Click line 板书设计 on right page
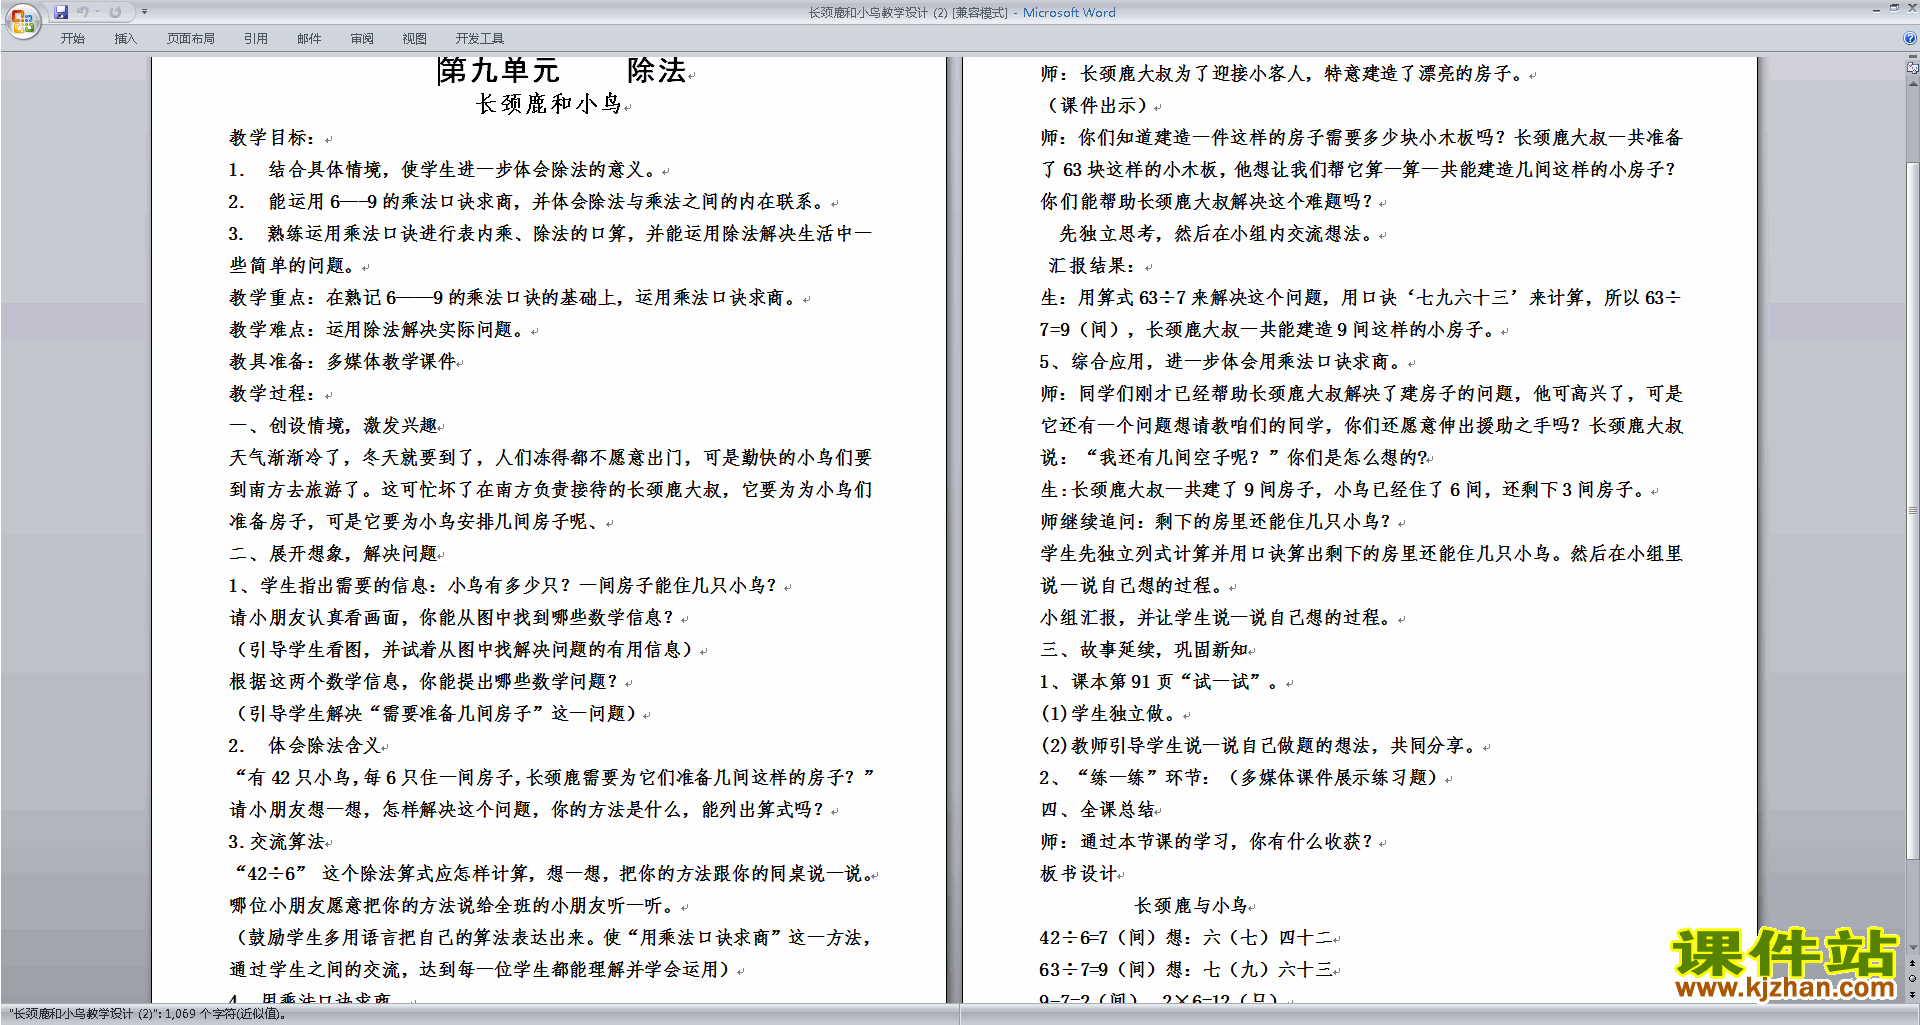1920x1025 pixels. [x=1079, y=874]
